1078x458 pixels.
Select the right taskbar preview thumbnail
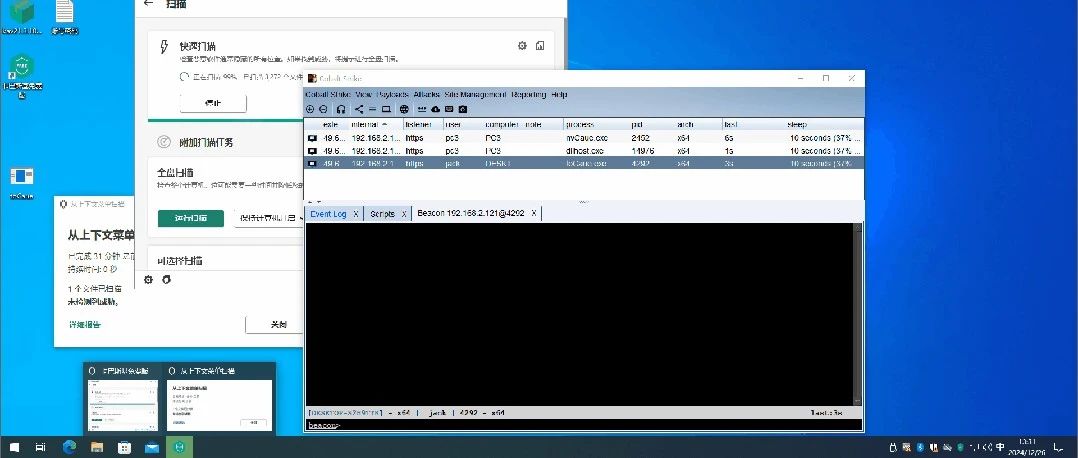coord(219,400)
